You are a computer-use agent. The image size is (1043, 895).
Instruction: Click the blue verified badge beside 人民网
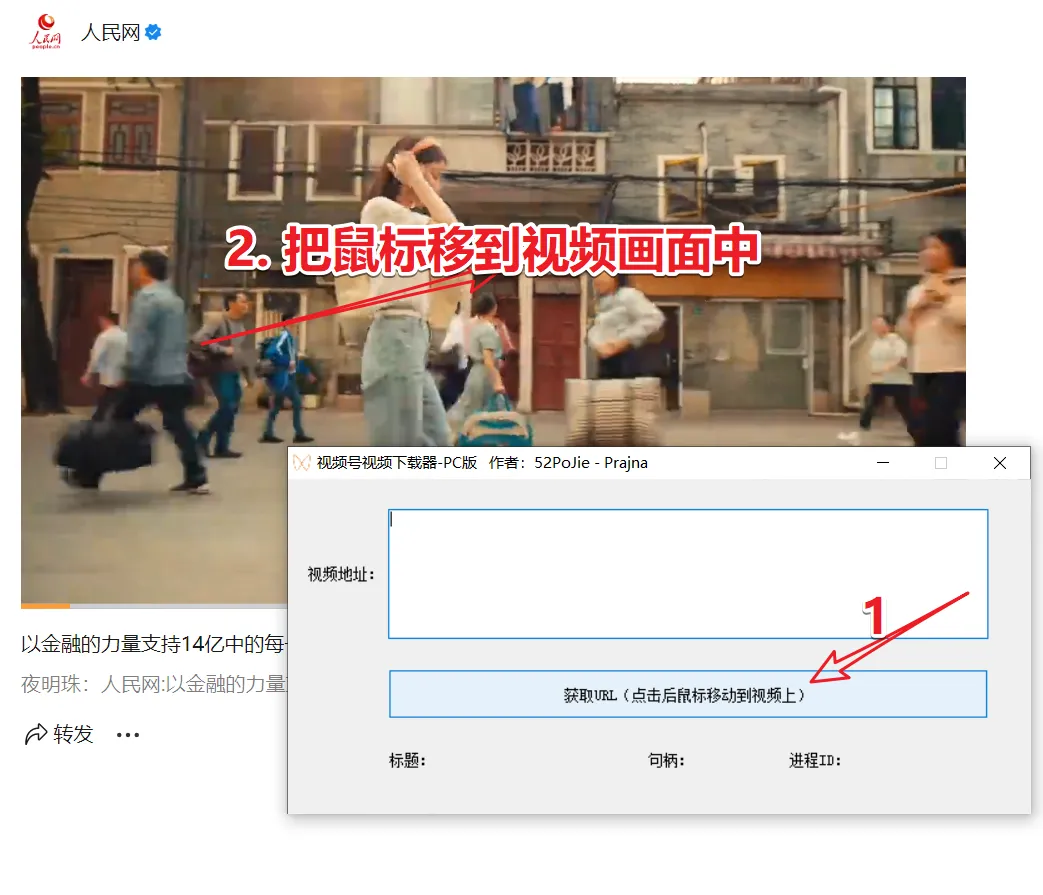point(153,32)
